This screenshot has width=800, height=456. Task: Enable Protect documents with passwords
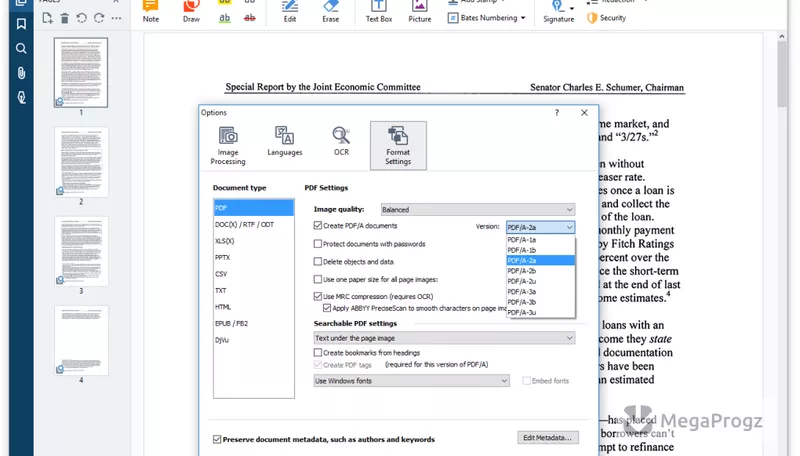tap(318, 244)
